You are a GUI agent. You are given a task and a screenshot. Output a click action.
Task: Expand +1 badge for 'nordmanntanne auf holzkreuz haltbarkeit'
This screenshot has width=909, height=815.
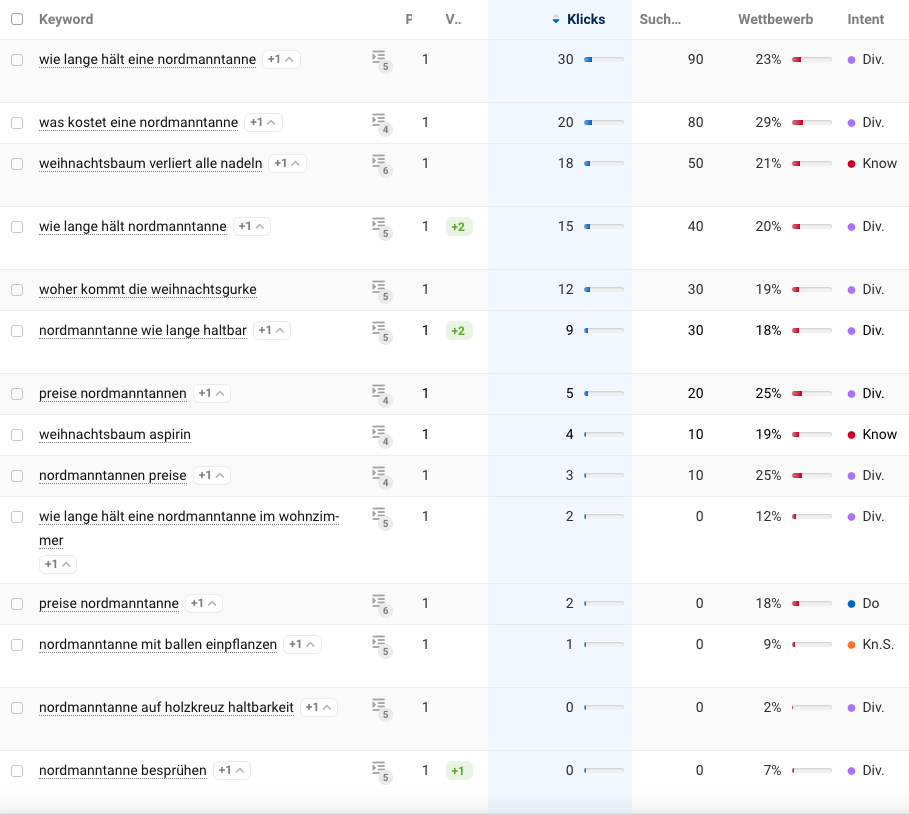click(x=319, y=708)
